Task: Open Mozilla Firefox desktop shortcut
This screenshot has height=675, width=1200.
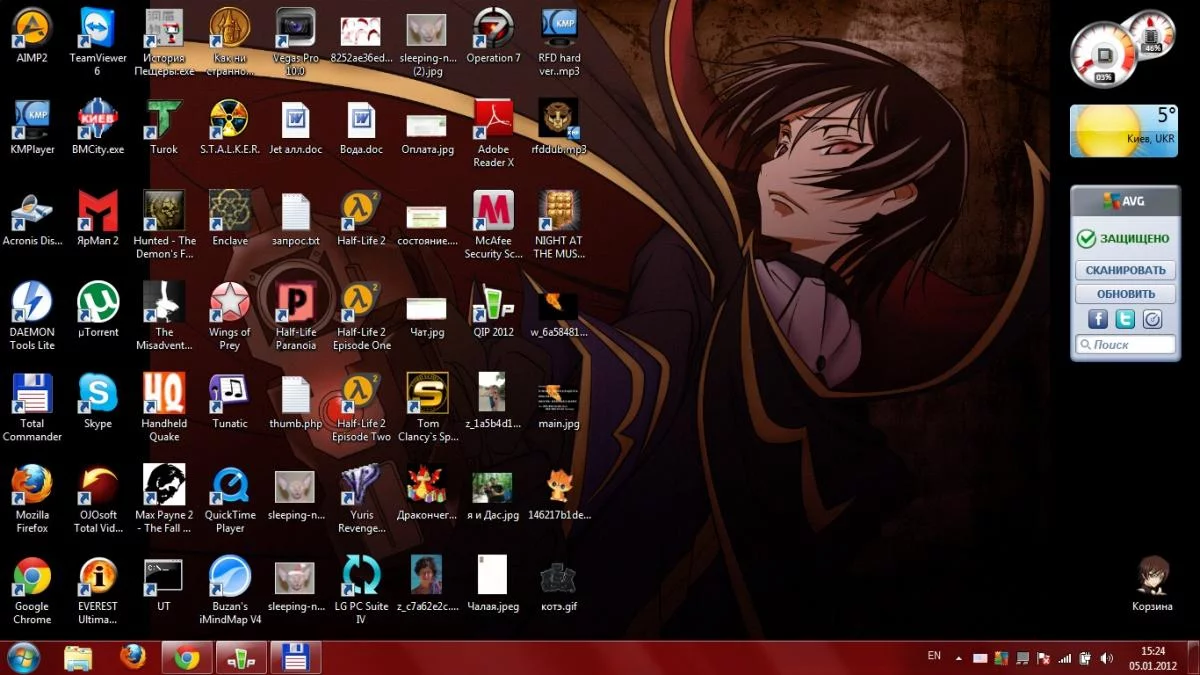Action: (x=32, y=499)
